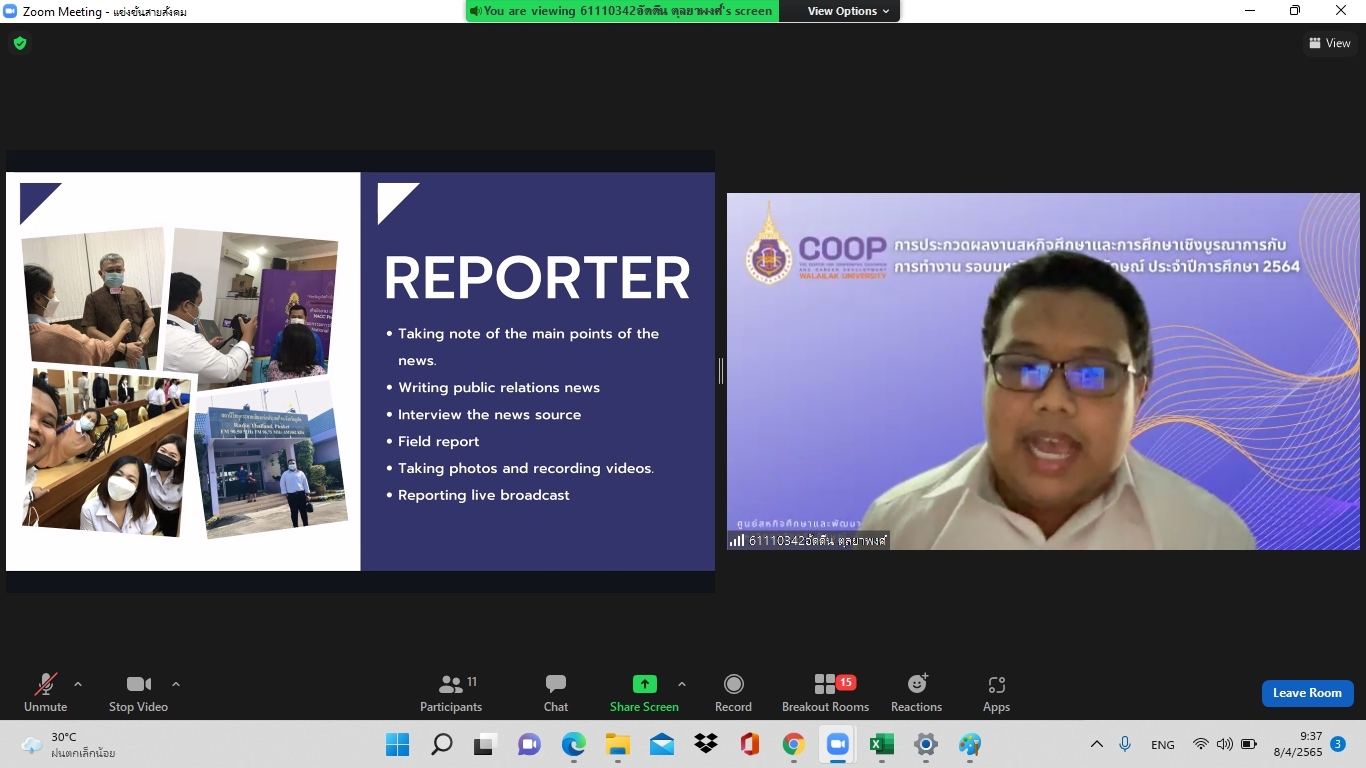Expand the Share Screen options arrow

682,685
